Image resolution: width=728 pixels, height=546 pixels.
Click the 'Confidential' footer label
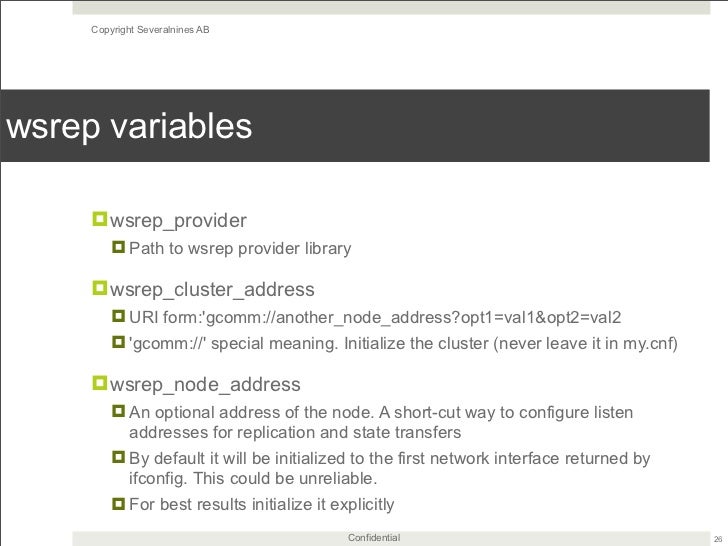pyautogui.click(x=373, y=538)
